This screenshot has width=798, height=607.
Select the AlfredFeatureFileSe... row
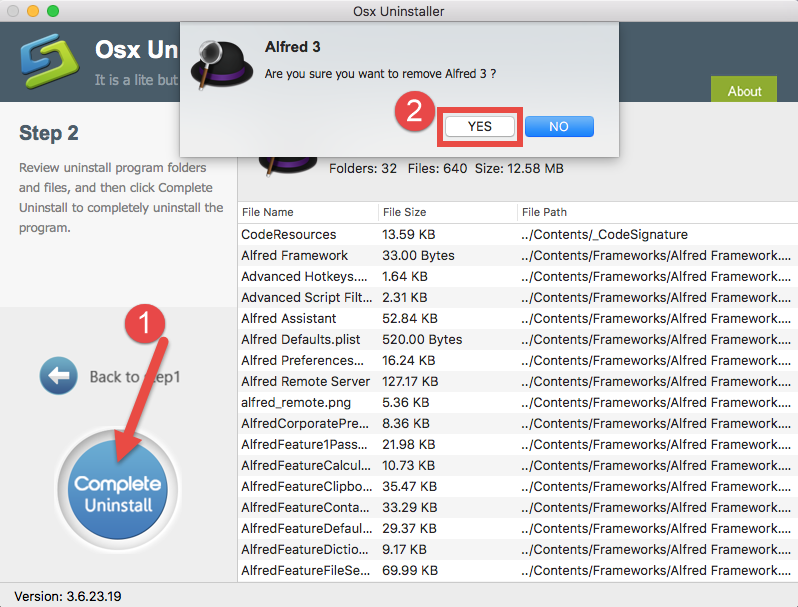coord(518,570)
